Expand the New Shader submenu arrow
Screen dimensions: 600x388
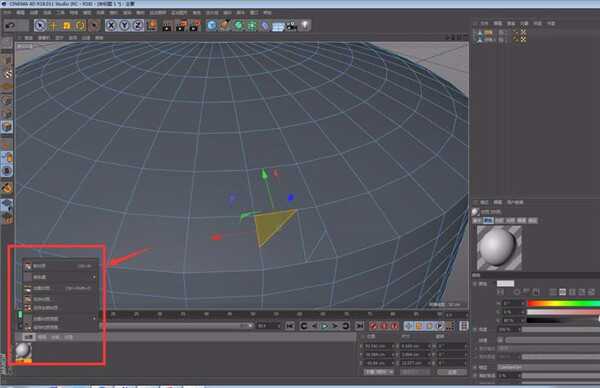(94, 277)
